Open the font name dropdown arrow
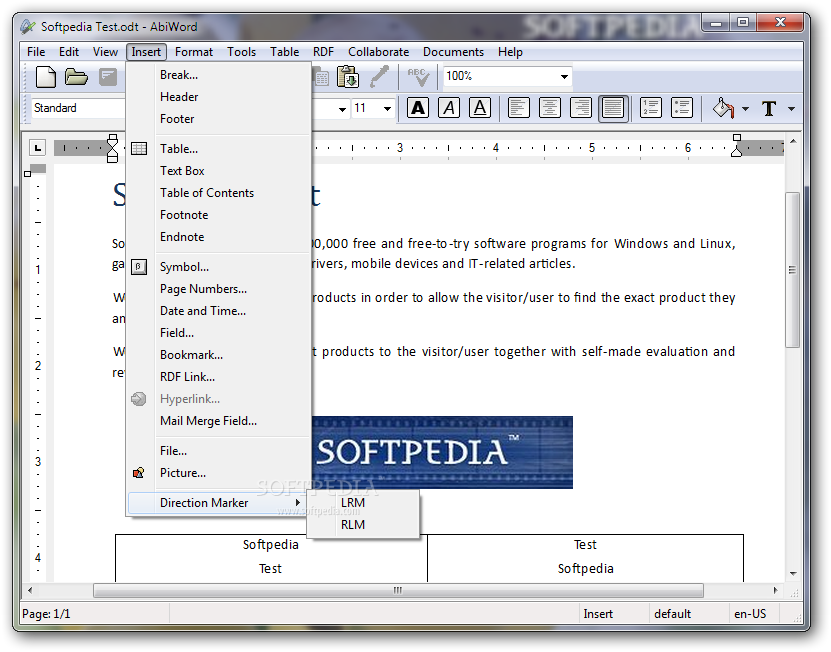This screenshot has height=652, width=831. pos(342,109)
